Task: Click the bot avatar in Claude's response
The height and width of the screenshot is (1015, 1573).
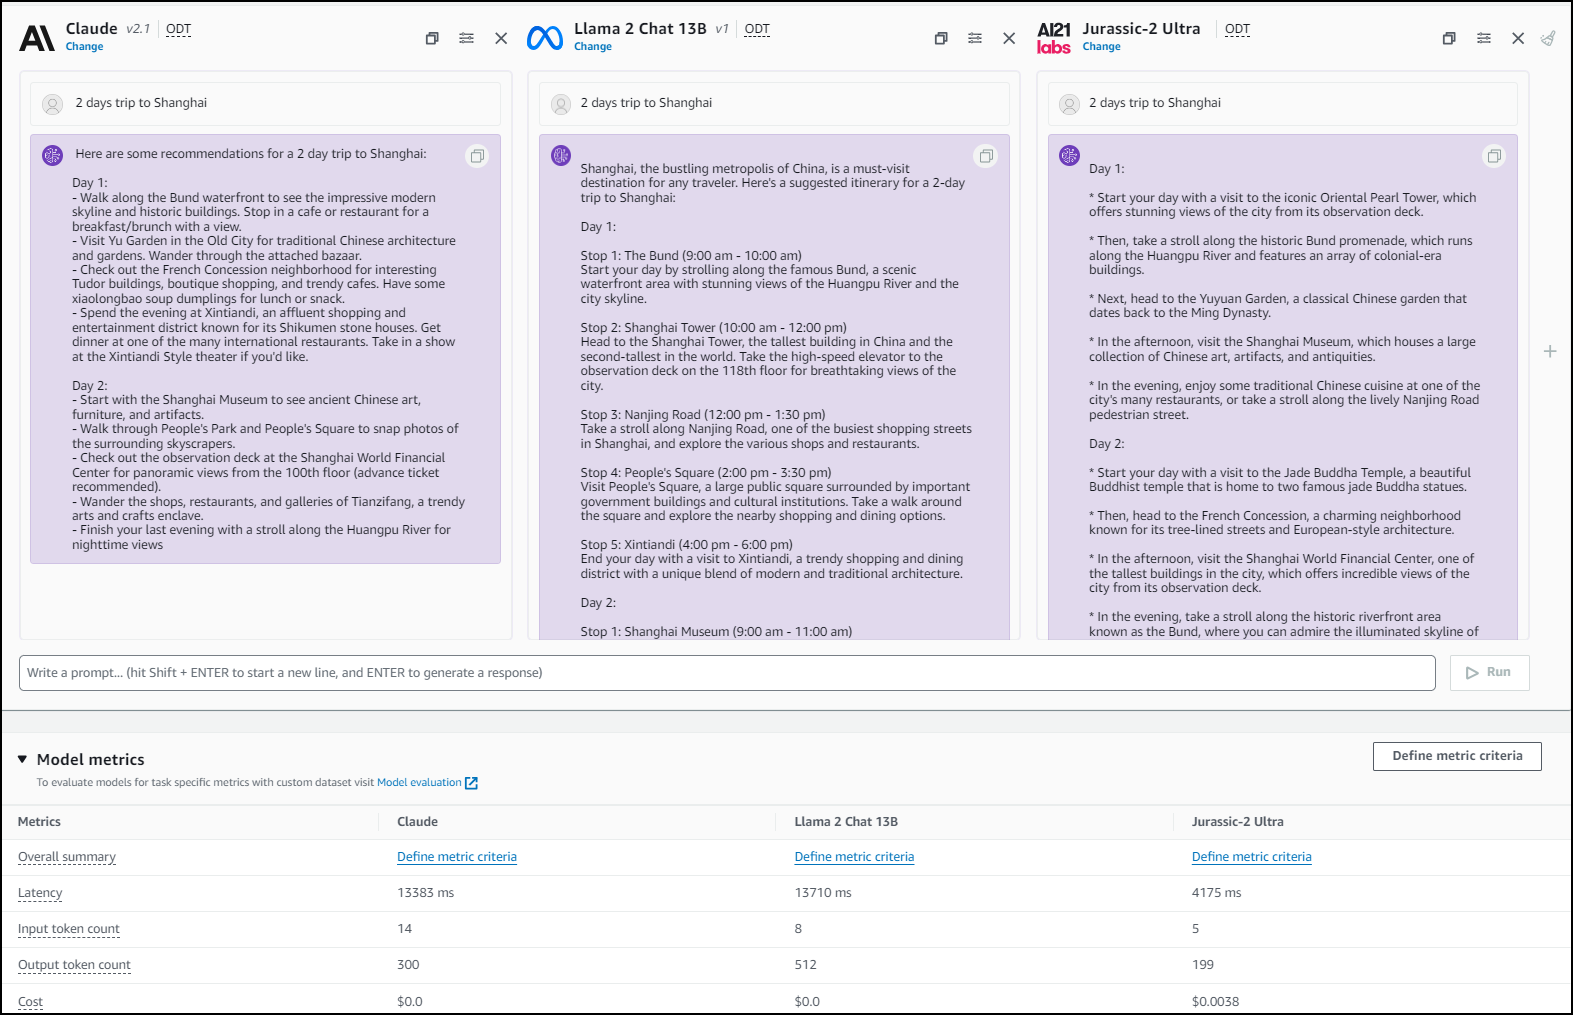Action: [53, 155]
